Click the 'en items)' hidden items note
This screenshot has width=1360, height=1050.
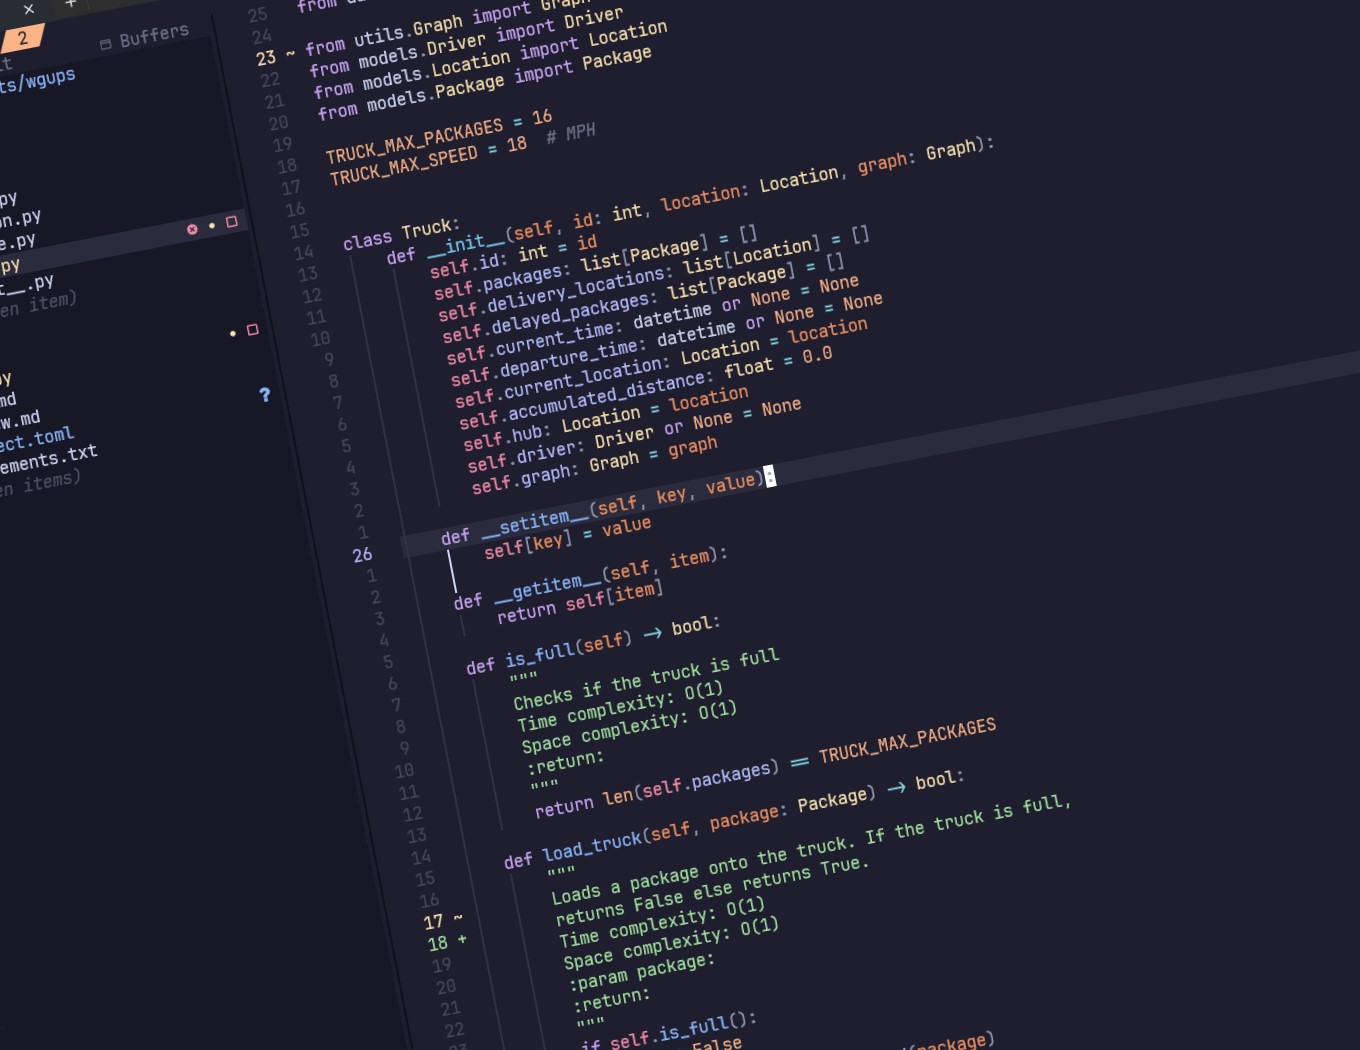click(x=40, y=486)
